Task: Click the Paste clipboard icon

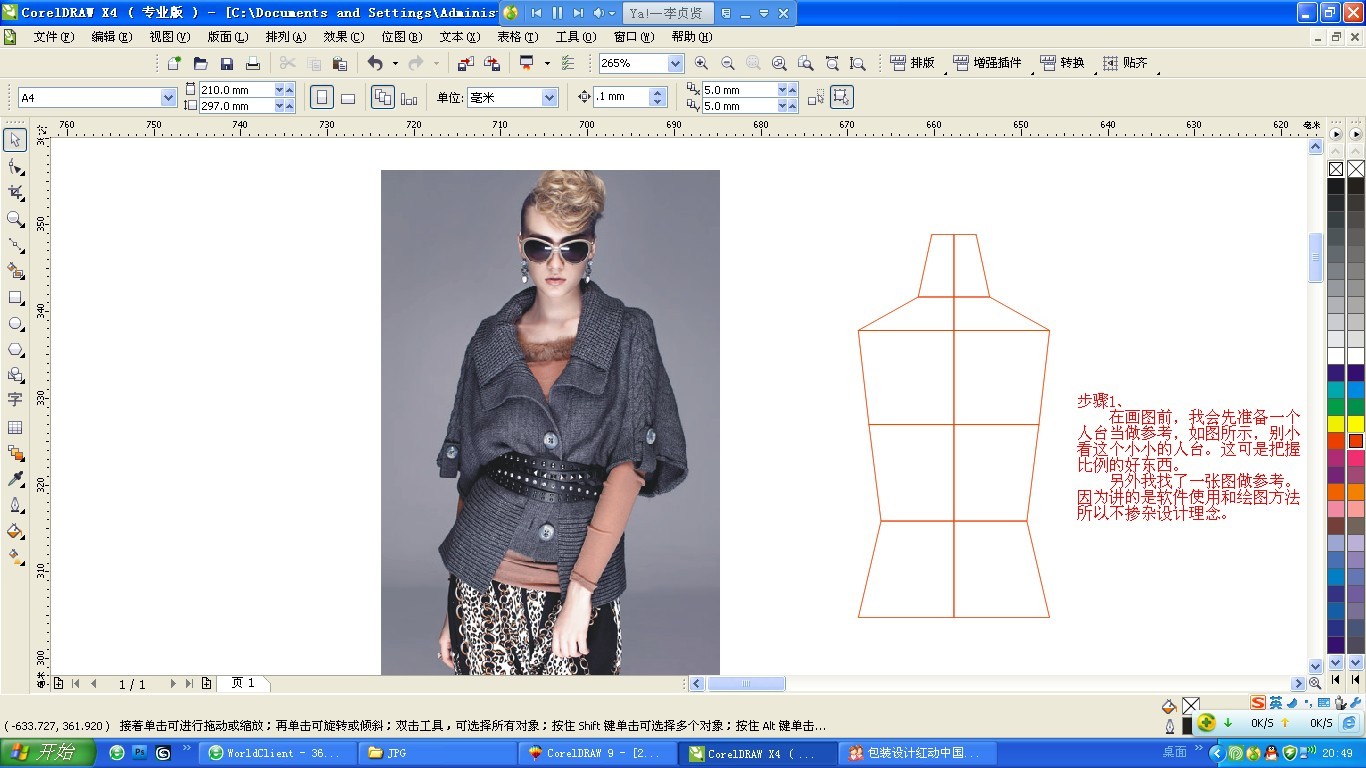Action: pyautogui.click(x=339, y=63)
